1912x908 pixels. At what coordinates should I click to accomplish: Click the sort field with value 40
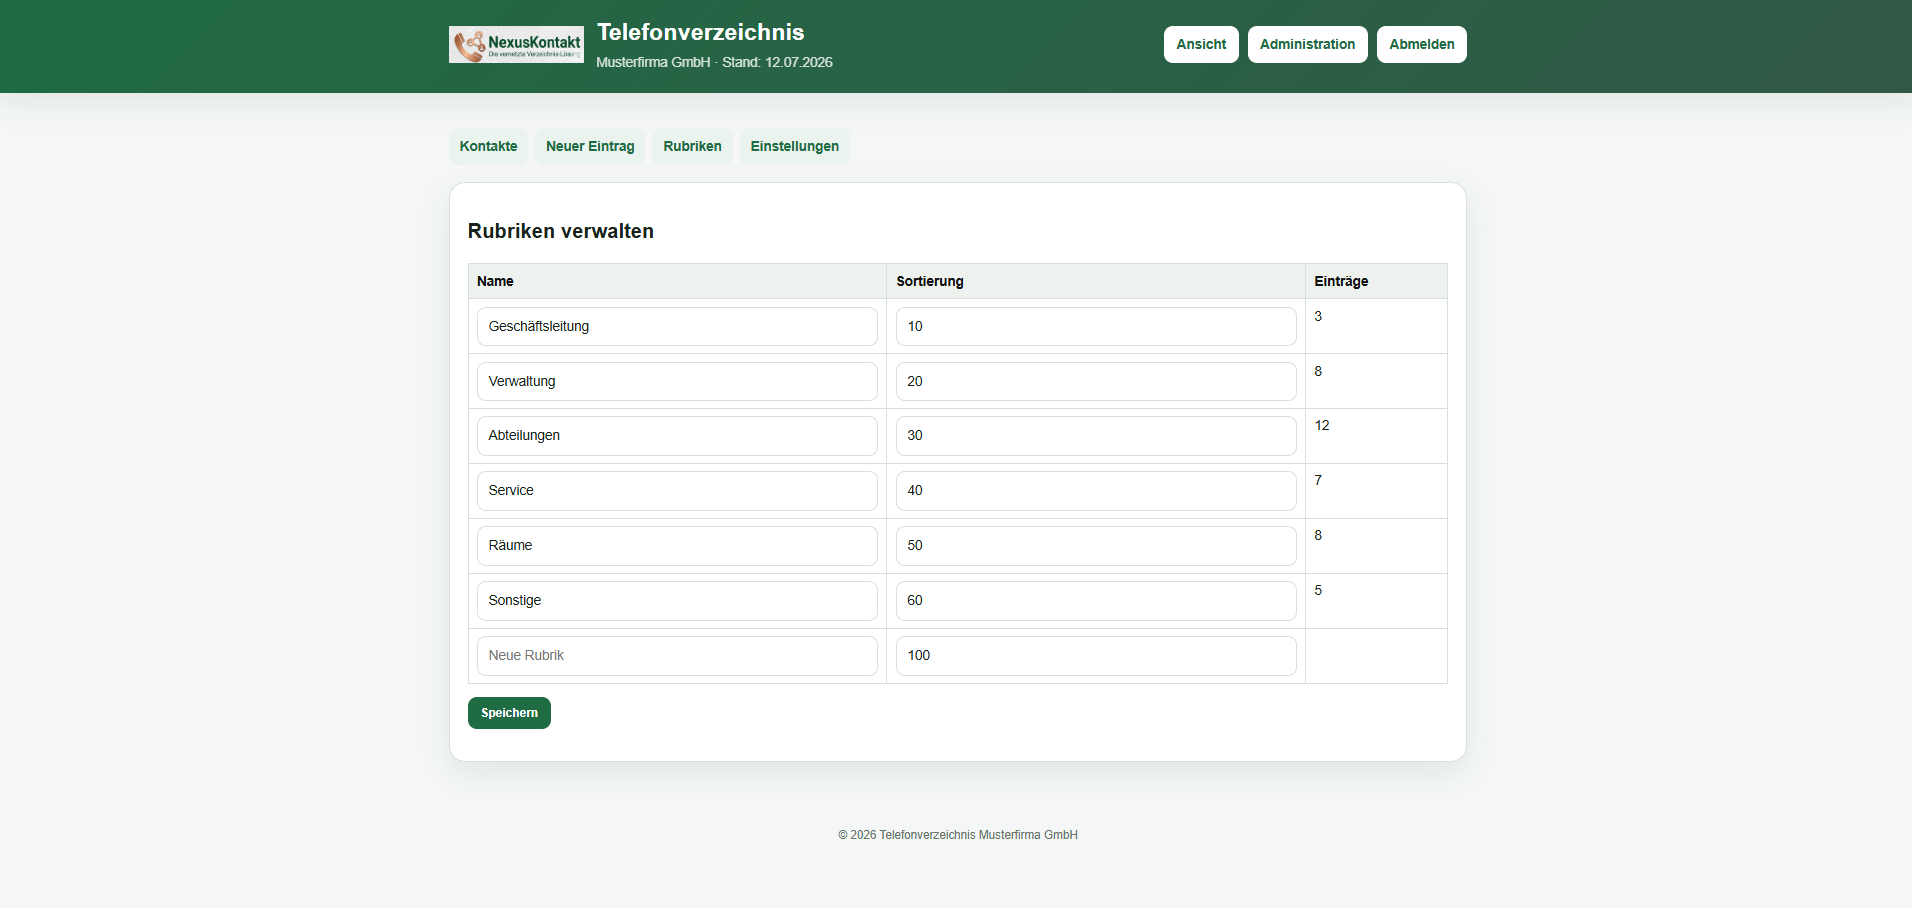point(1096,491)
